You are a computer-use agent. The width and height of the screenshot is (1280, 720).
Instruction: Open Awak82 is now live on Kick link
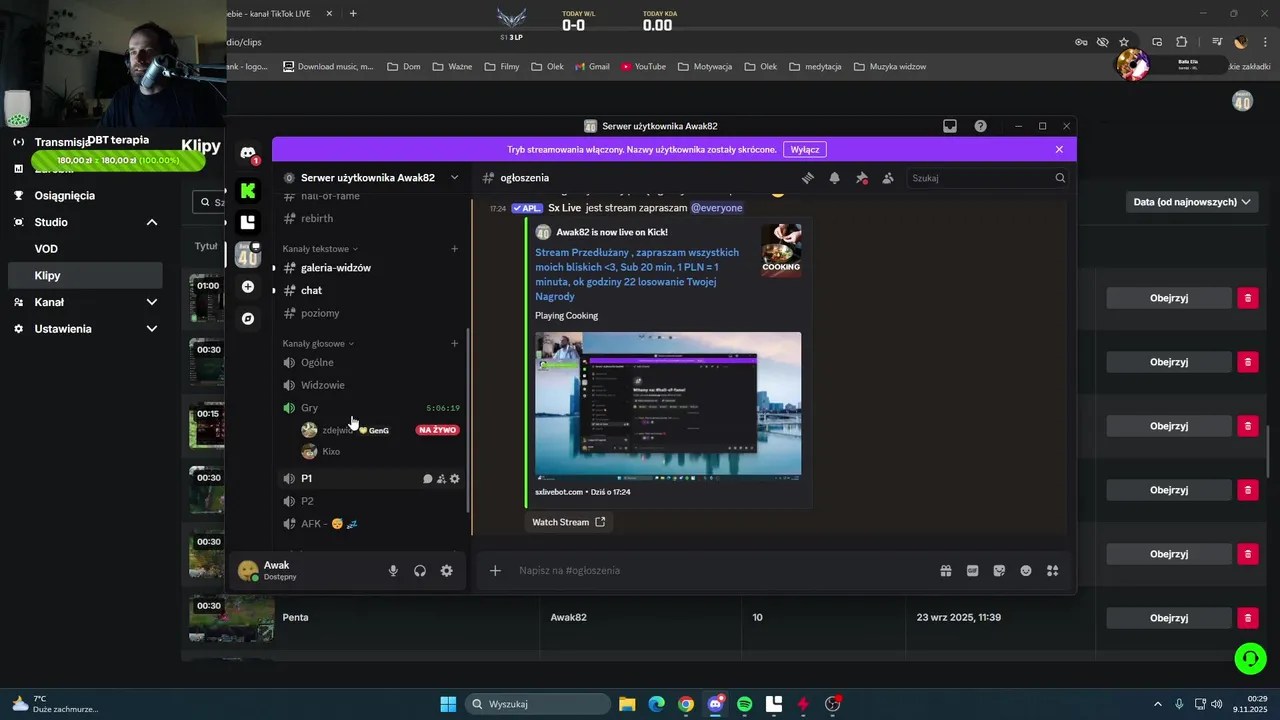612,232
